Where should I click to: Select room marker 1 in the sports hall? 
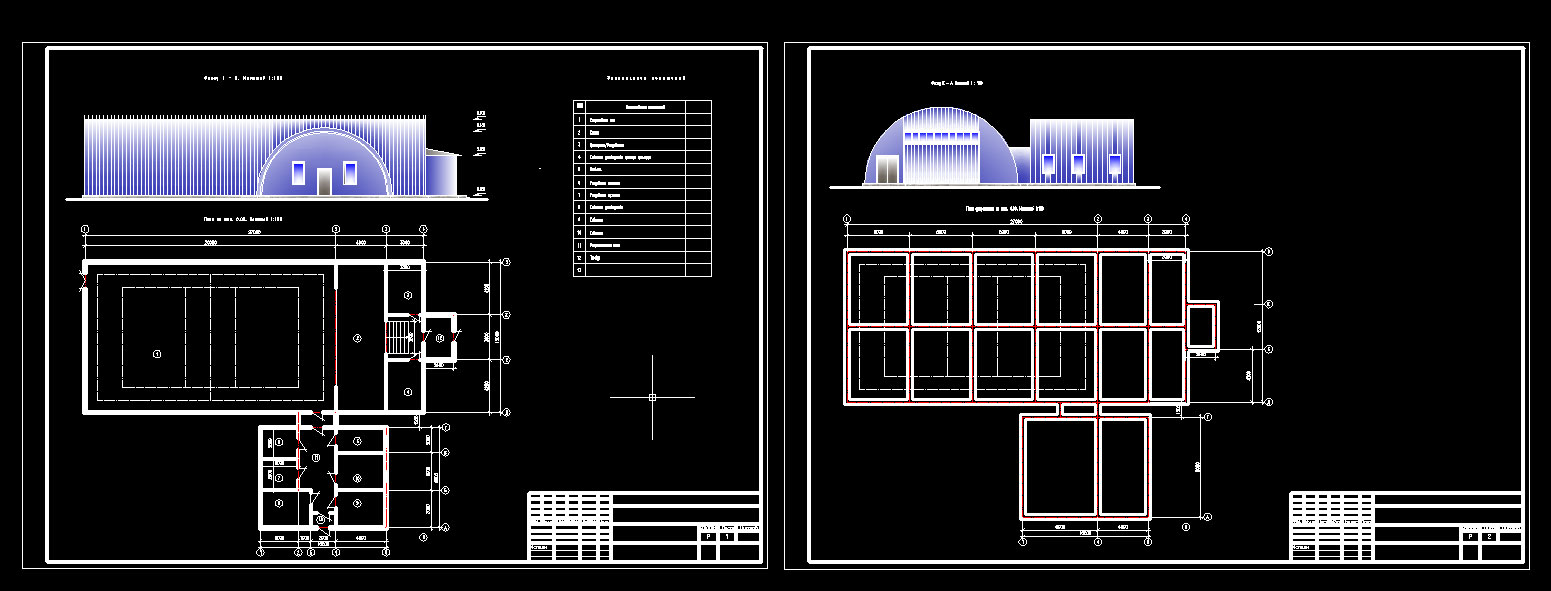coord(156,355)
